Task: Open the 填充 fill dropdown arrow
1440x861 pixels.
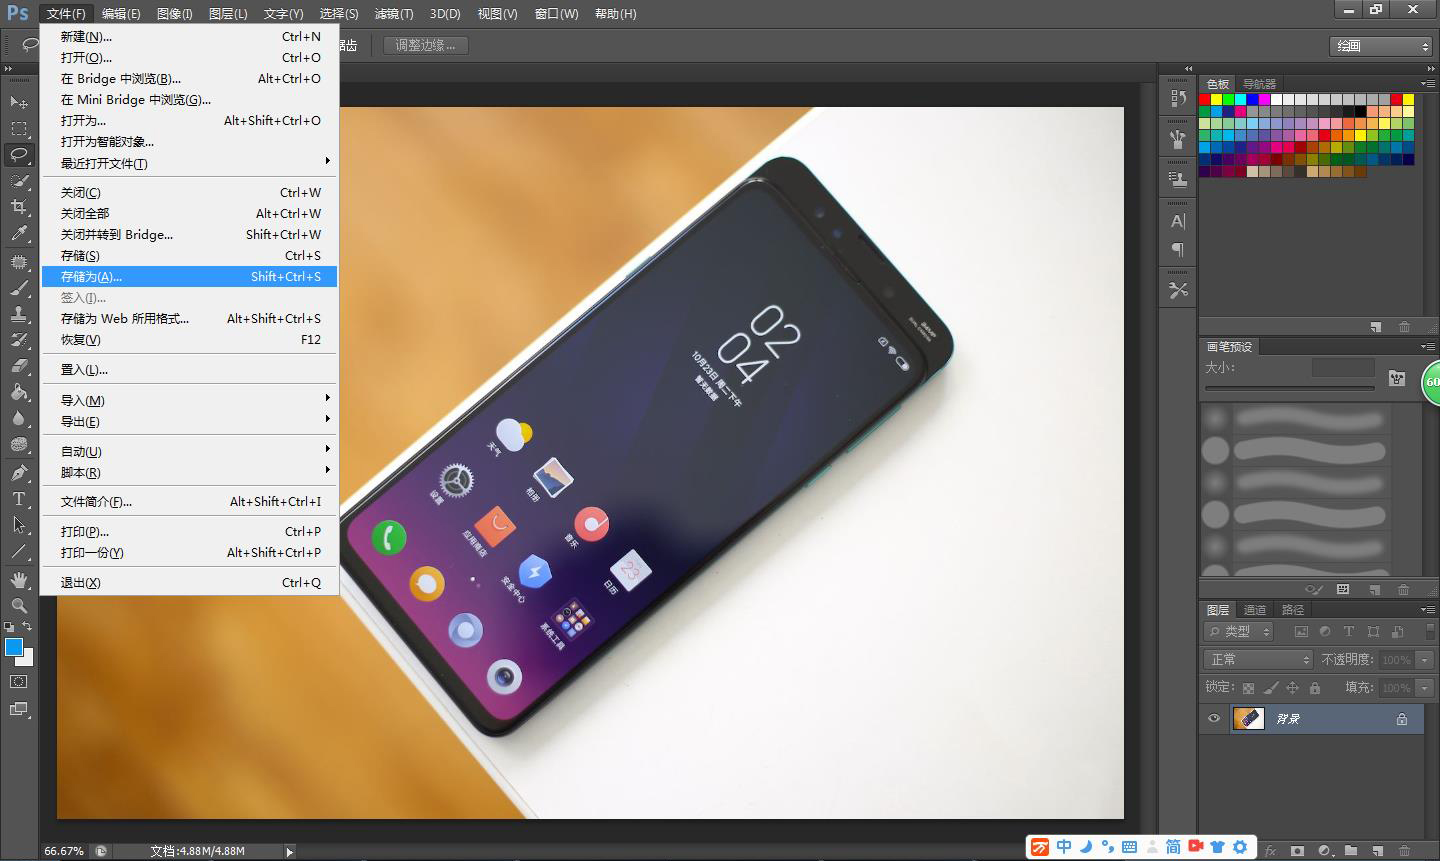Action: 1425,688
